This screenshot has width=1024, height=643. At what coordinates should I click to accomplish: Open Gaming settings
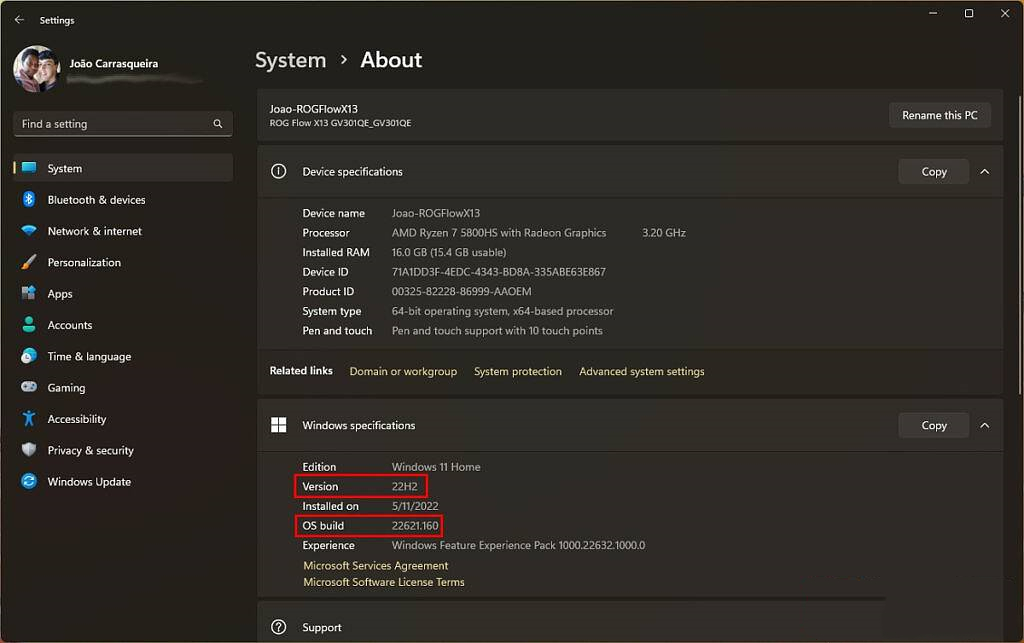65,387
